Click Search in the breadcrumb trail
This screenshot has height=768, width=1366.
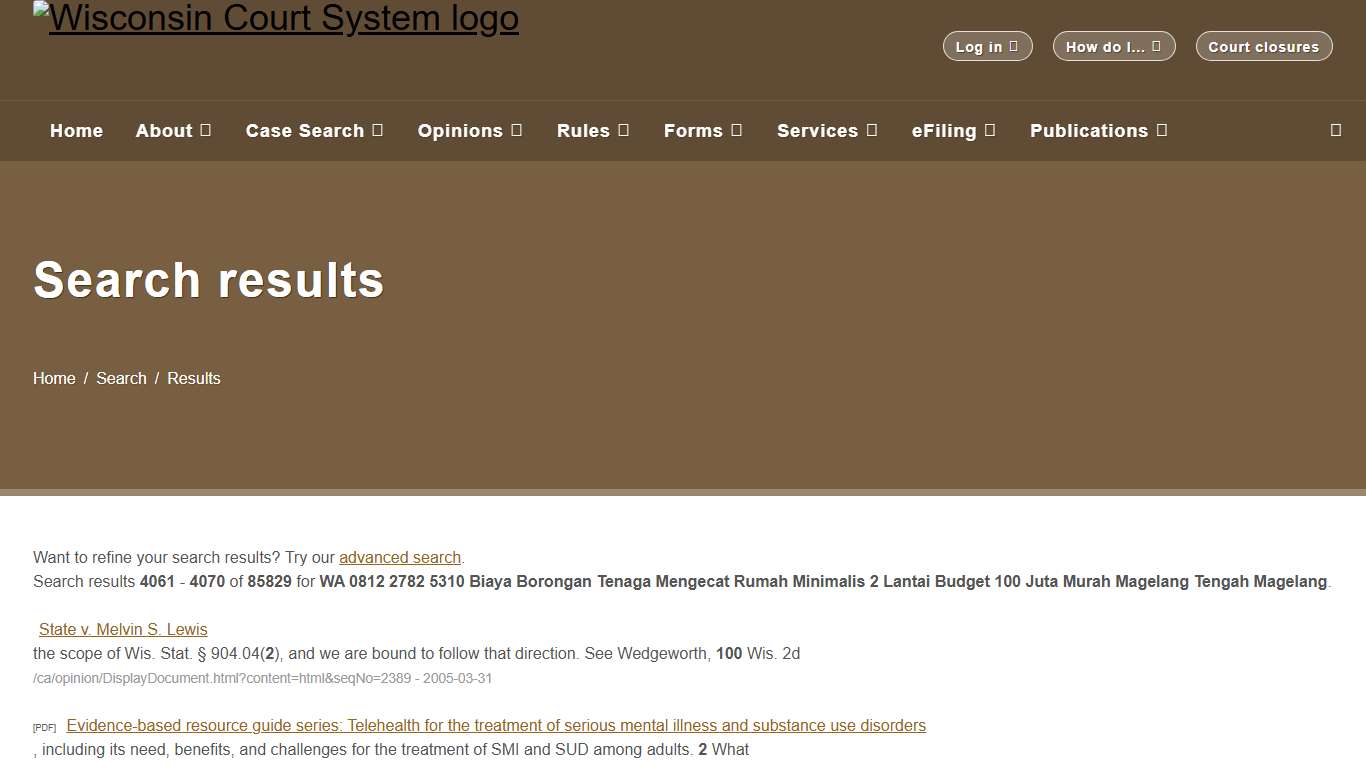coord(121,378)
